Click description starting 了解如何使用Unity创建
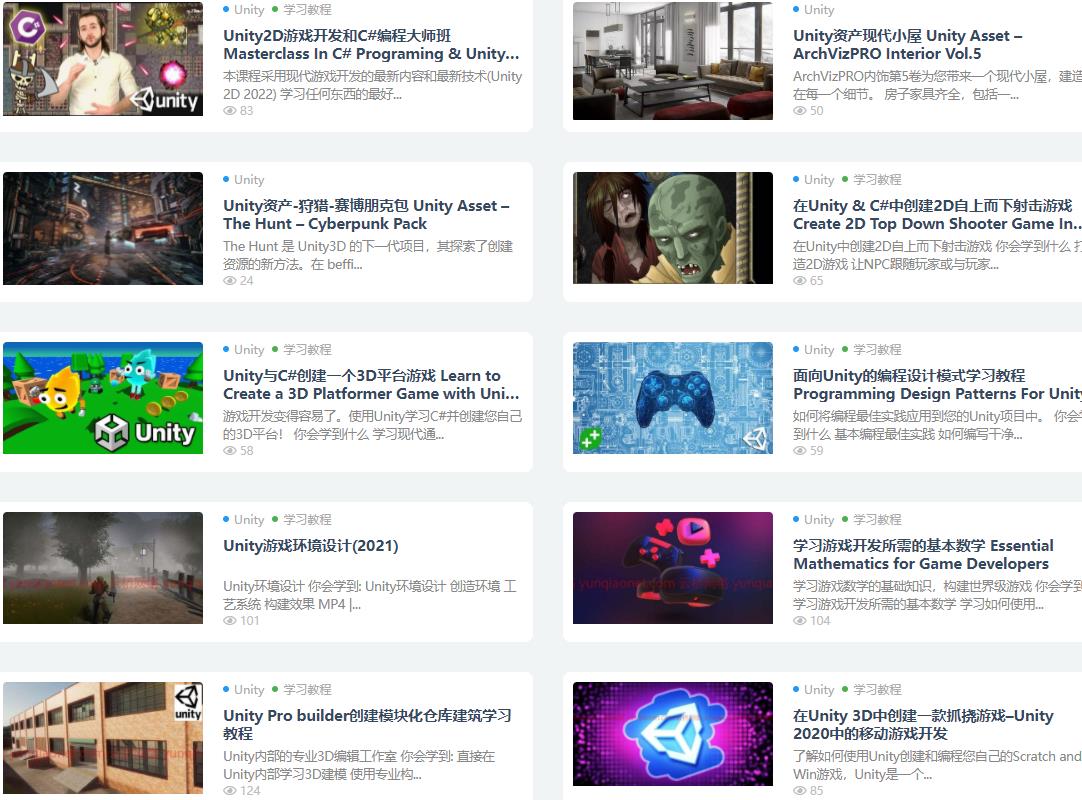 click(937, 765)
